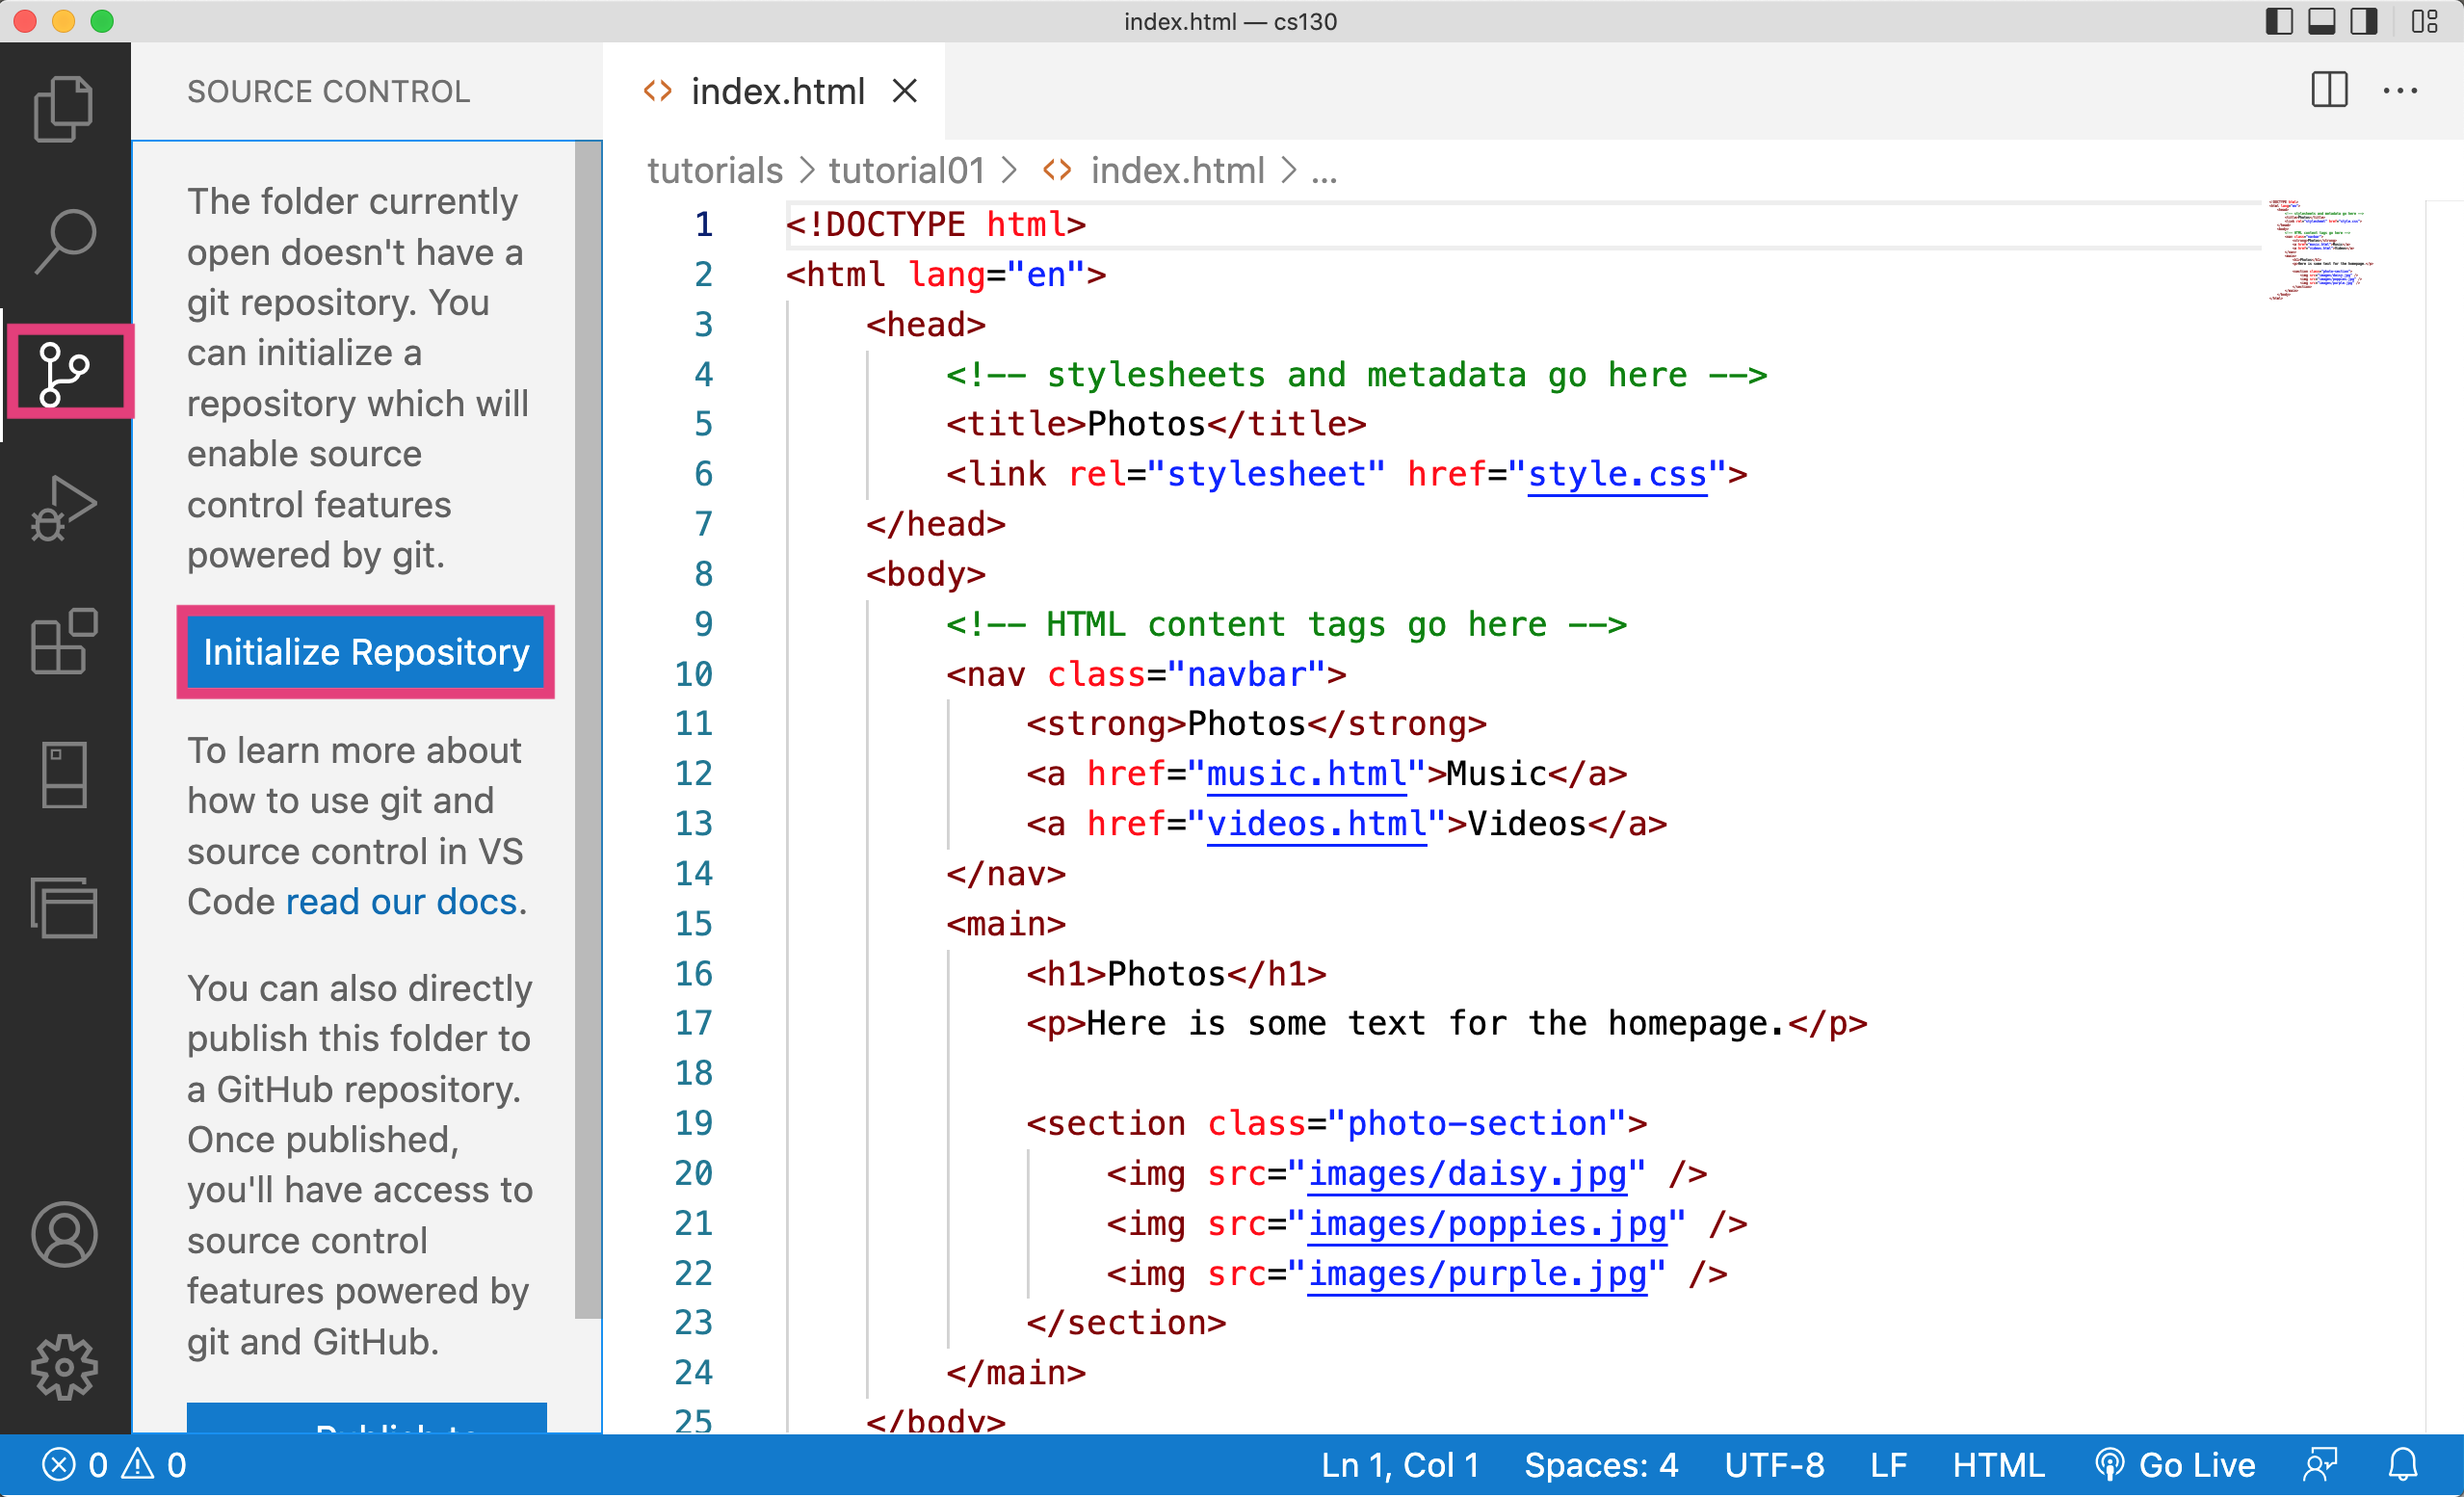Close the index.html tab

[x=905, y=91]
